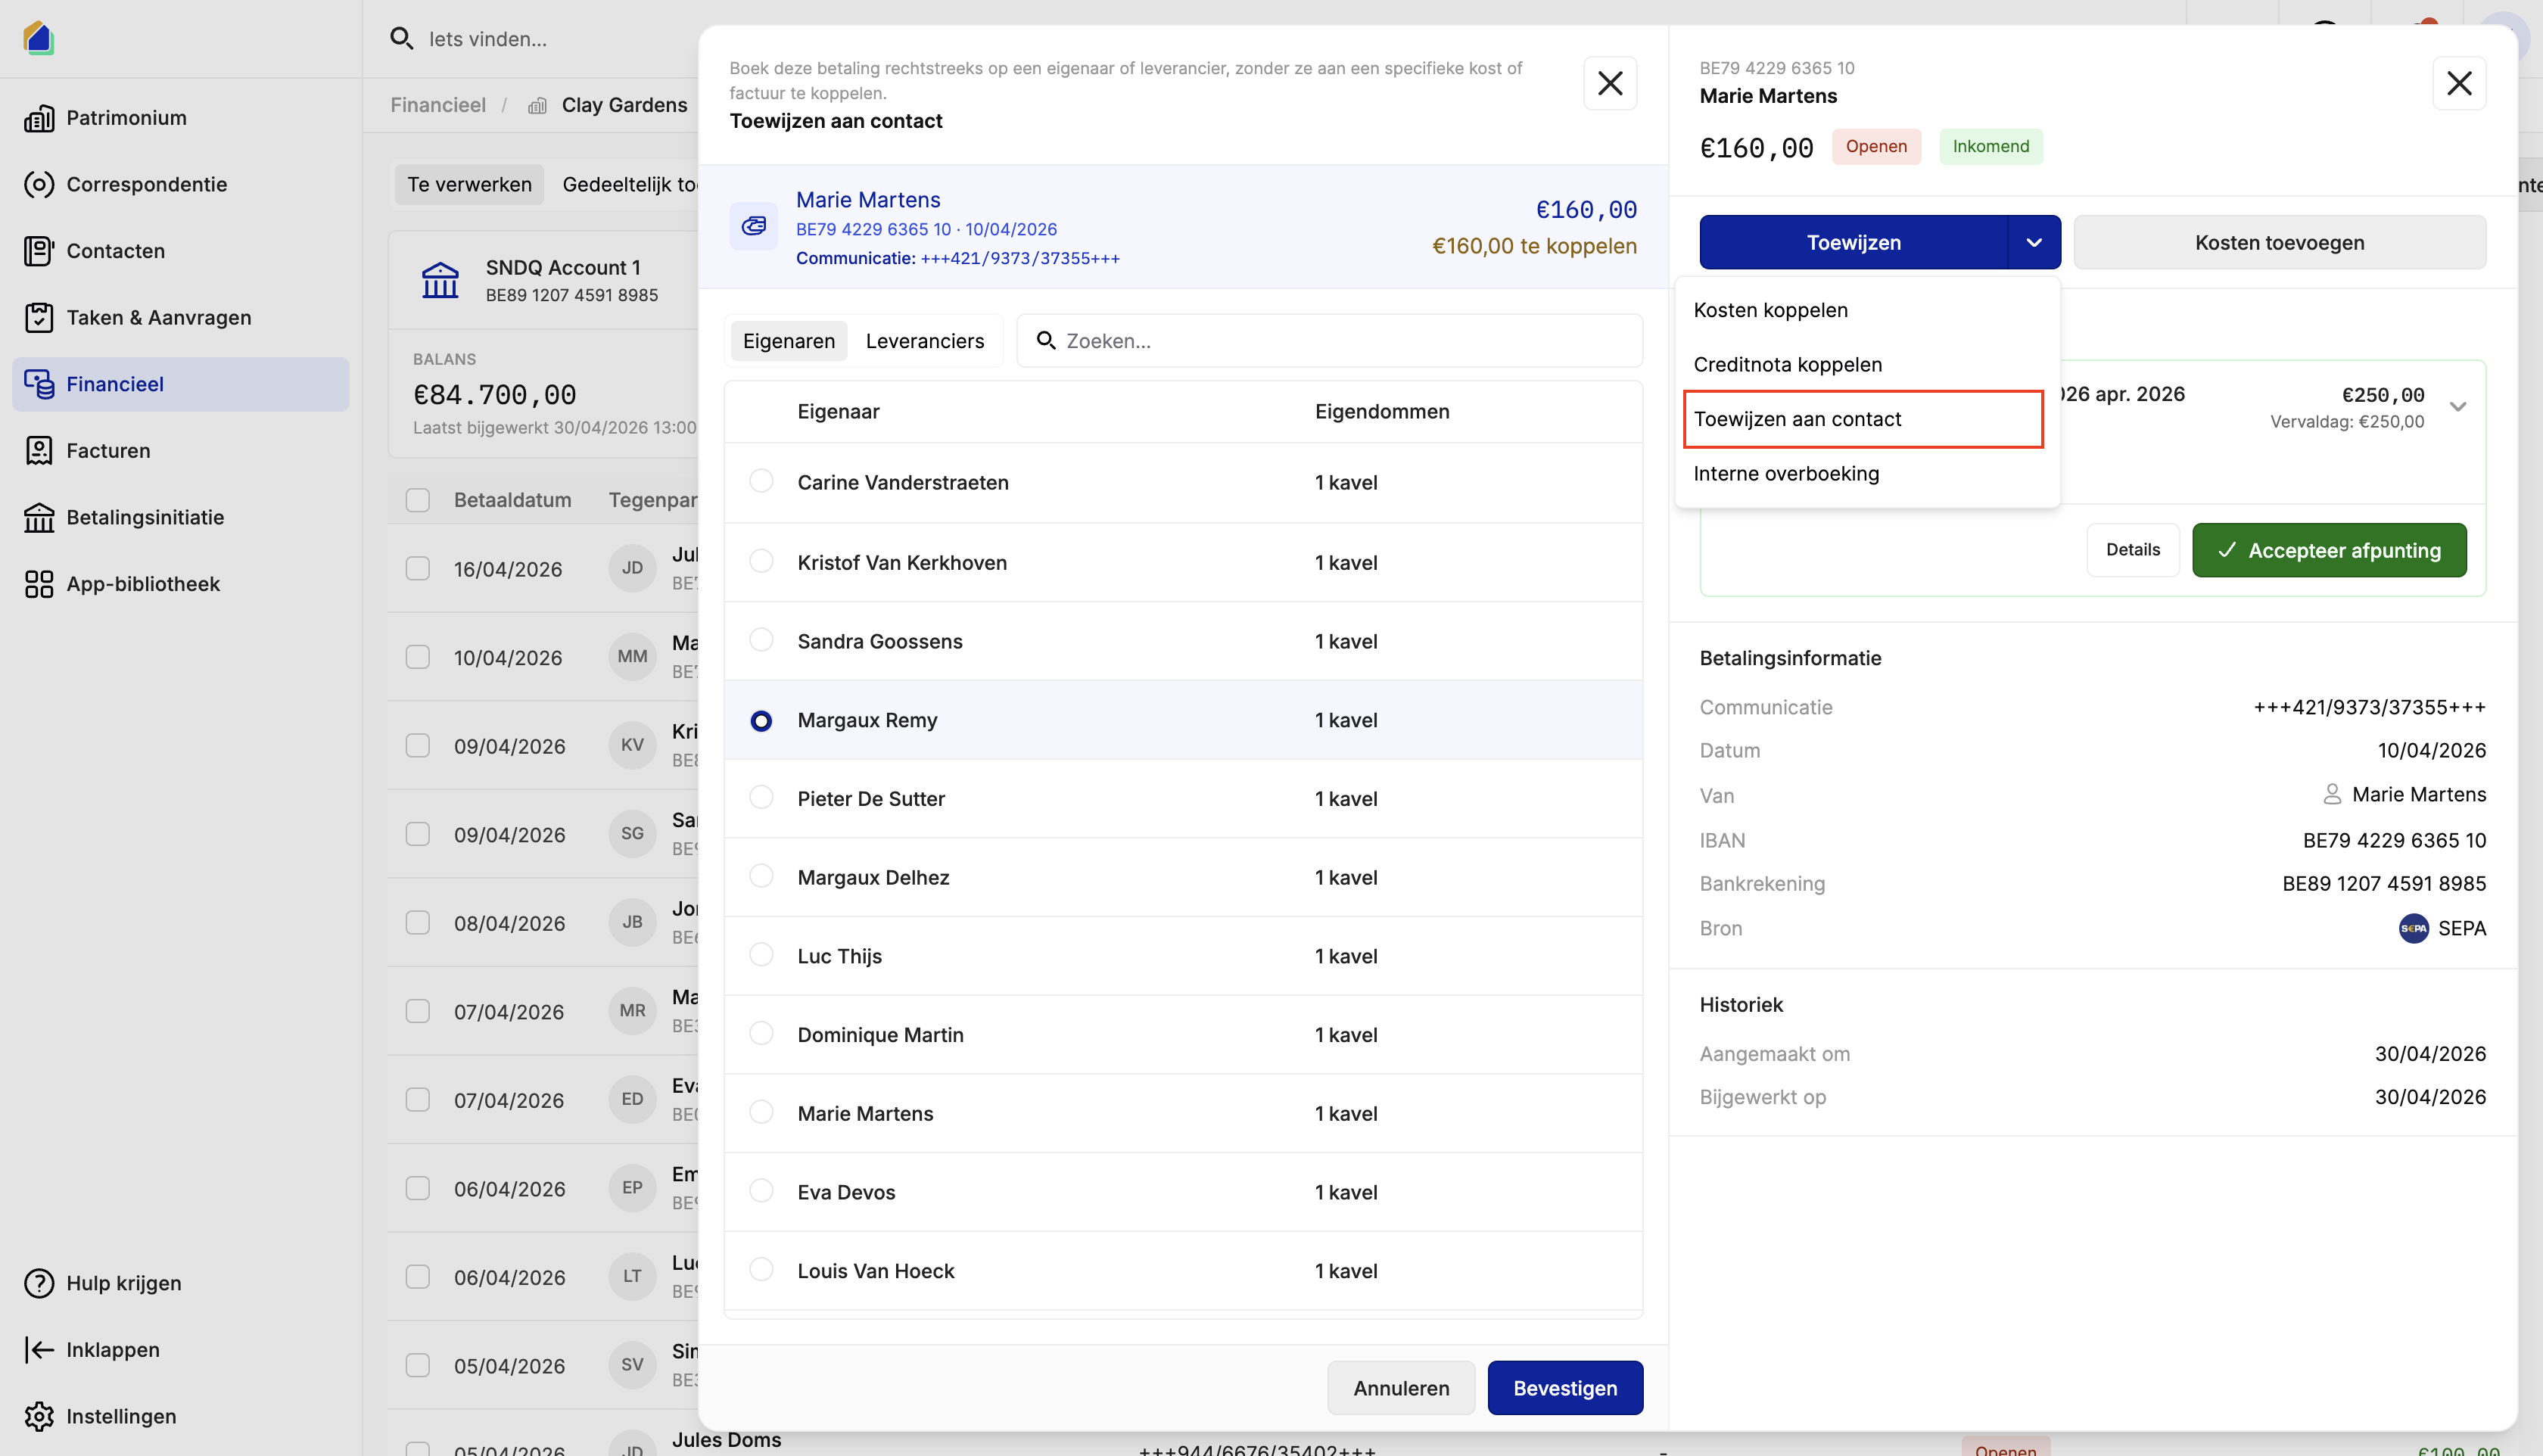Check the 09/04/2026 KV row checkbox

click(x=418, y=746)
